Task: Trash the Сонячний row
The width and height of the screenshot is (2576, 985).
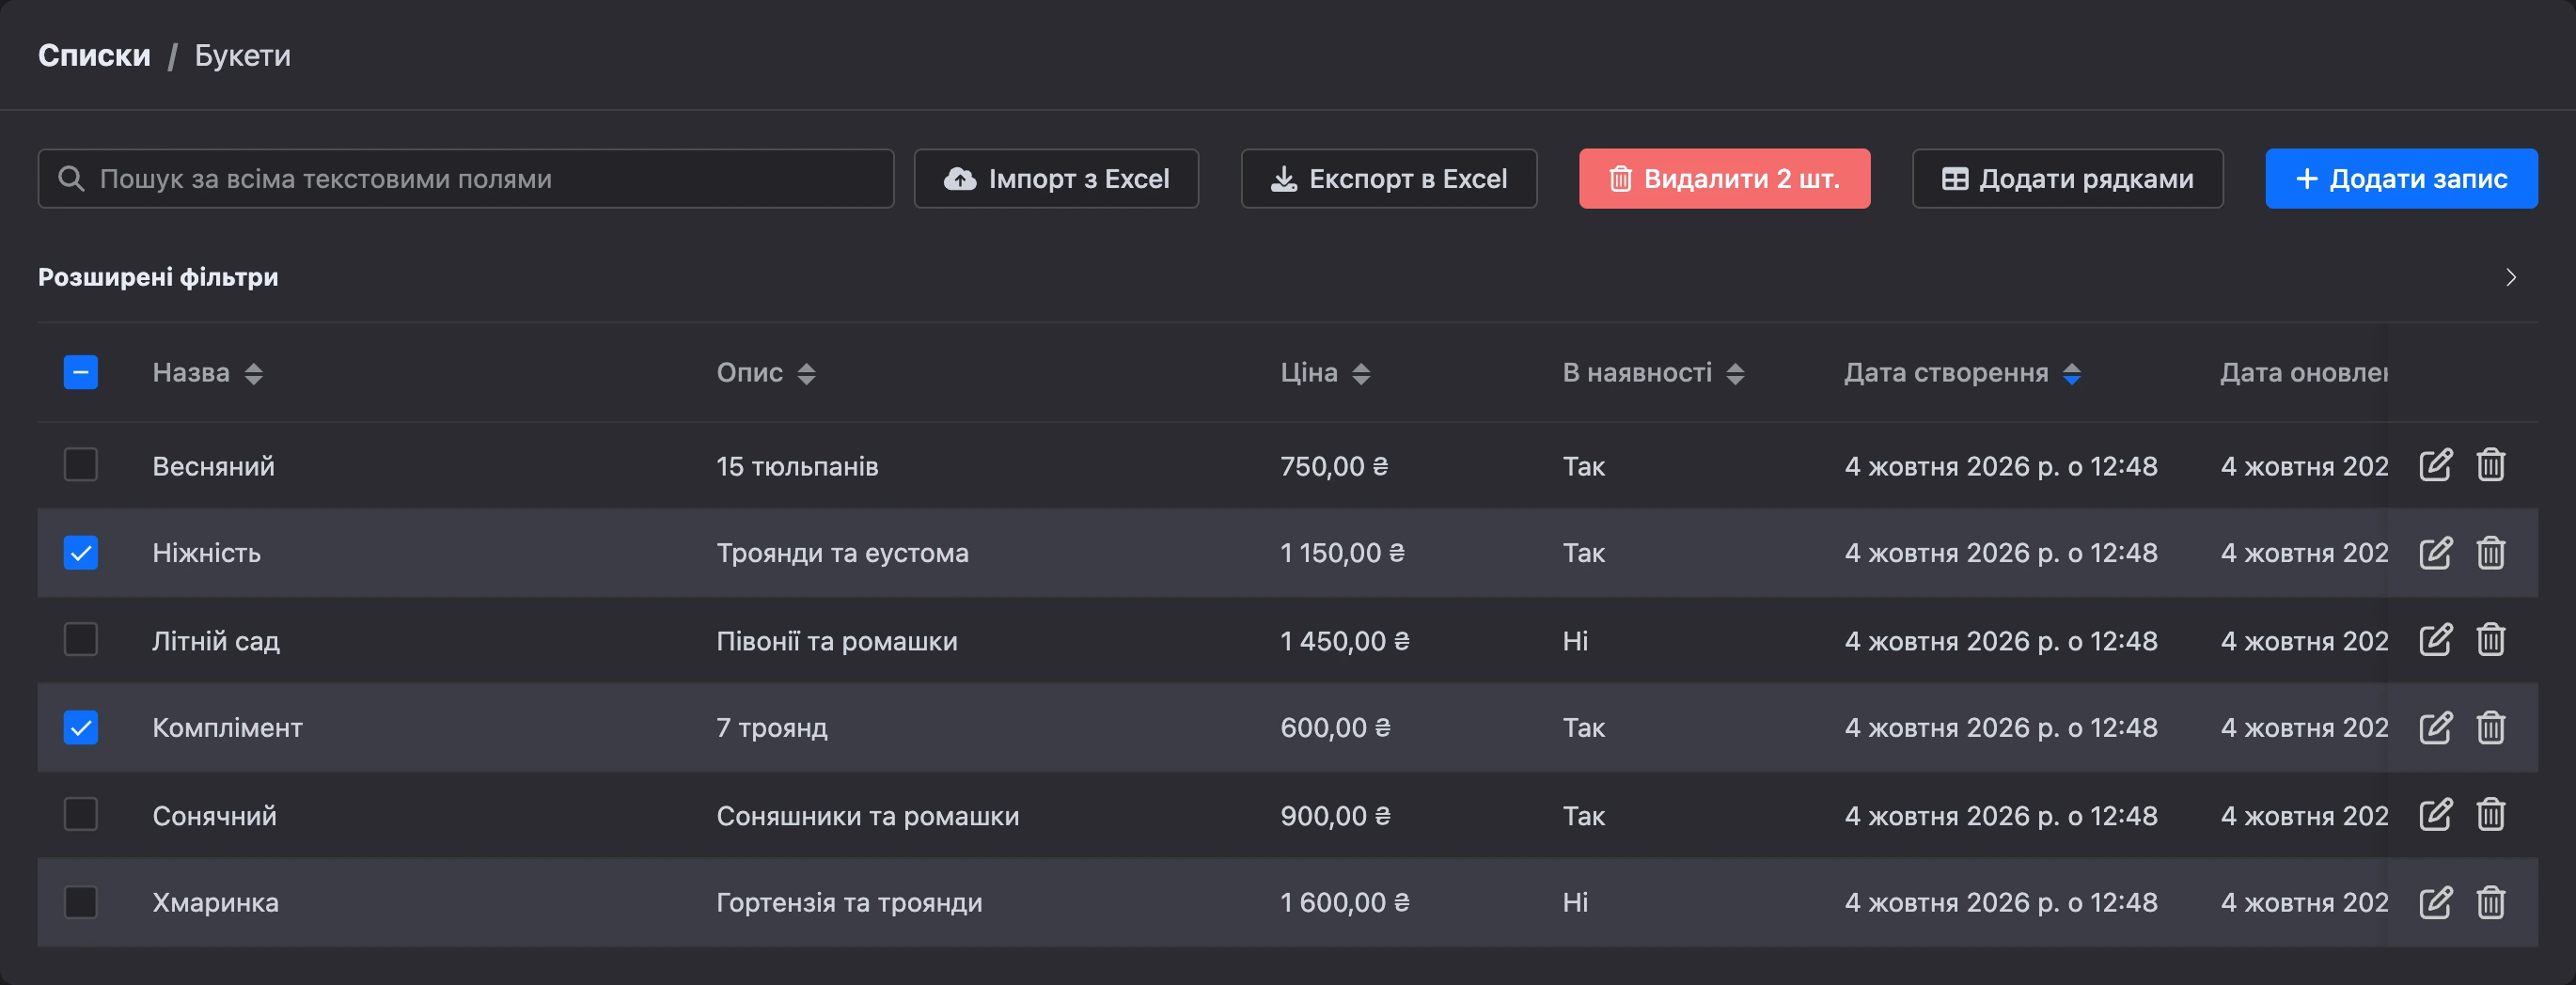Action: [2490, 814]
